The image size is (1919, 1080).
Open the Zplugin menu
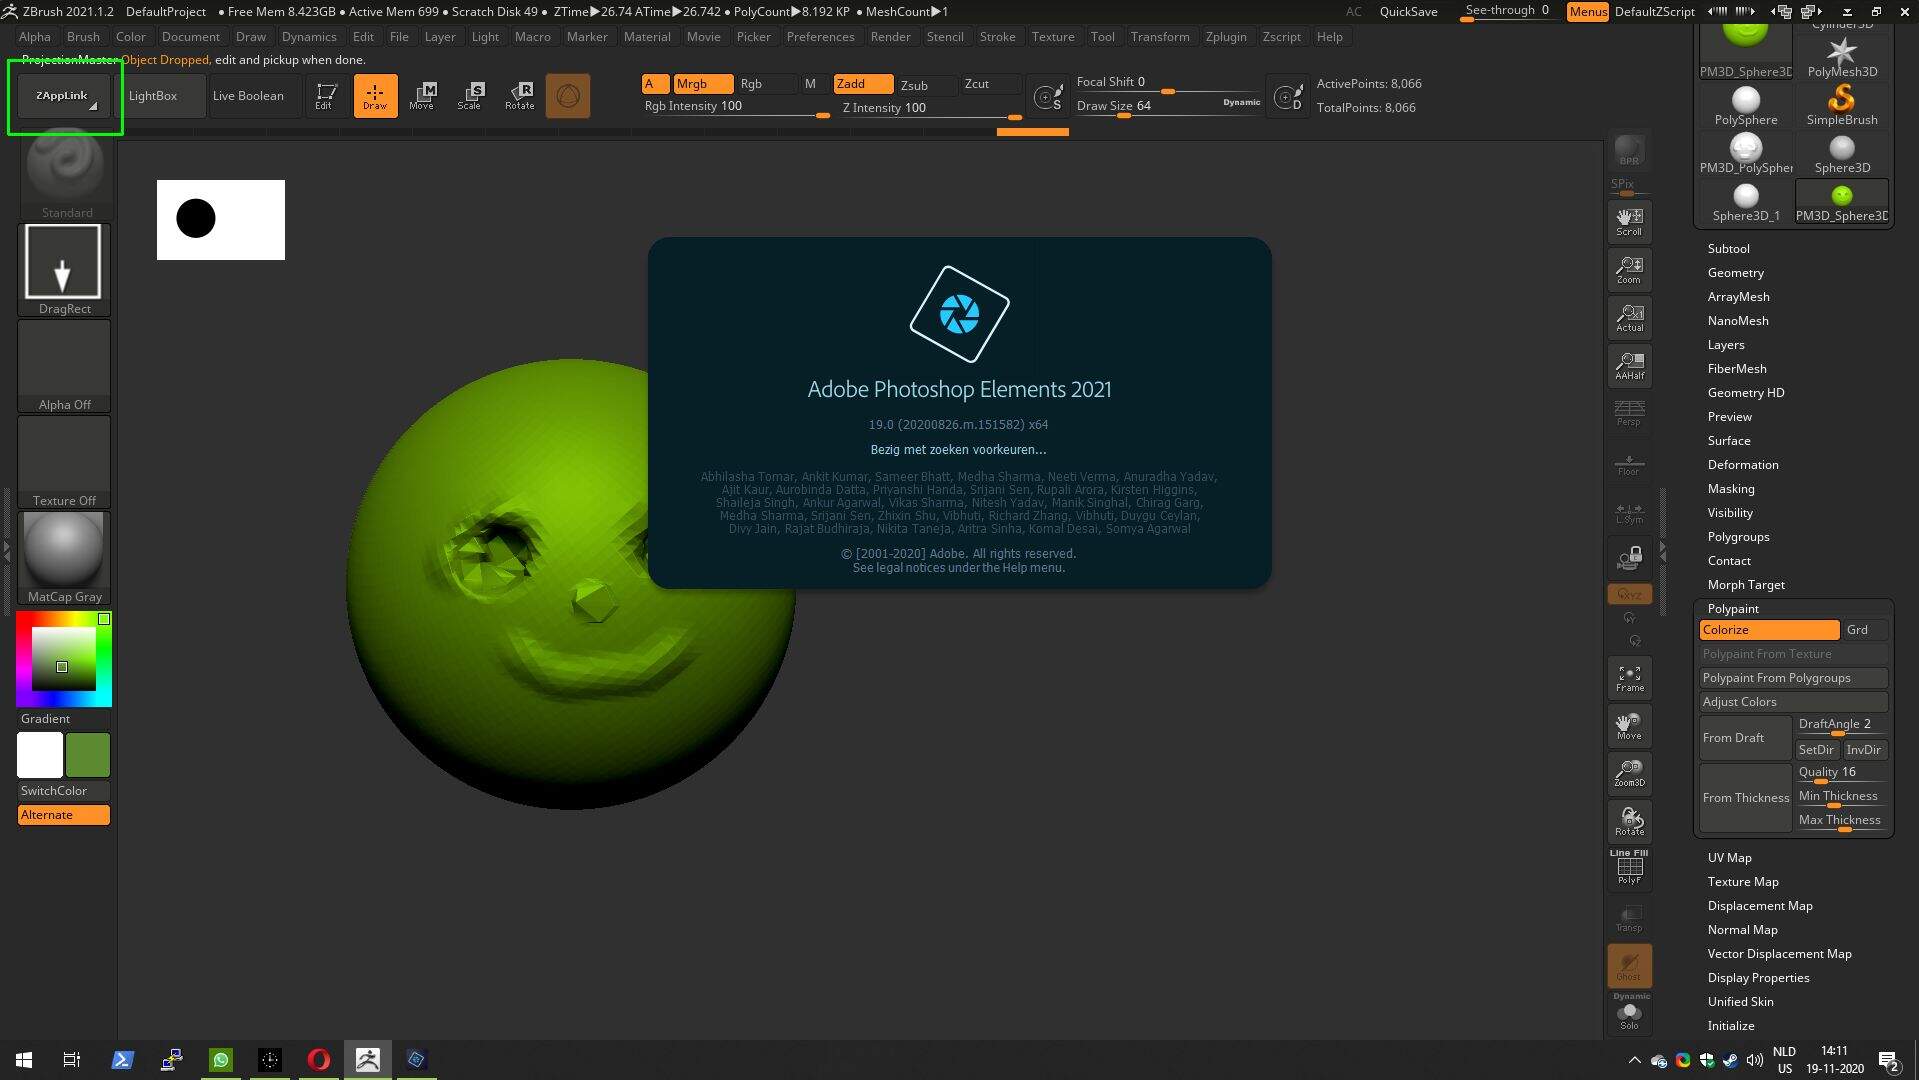(x=1226, y=37)
